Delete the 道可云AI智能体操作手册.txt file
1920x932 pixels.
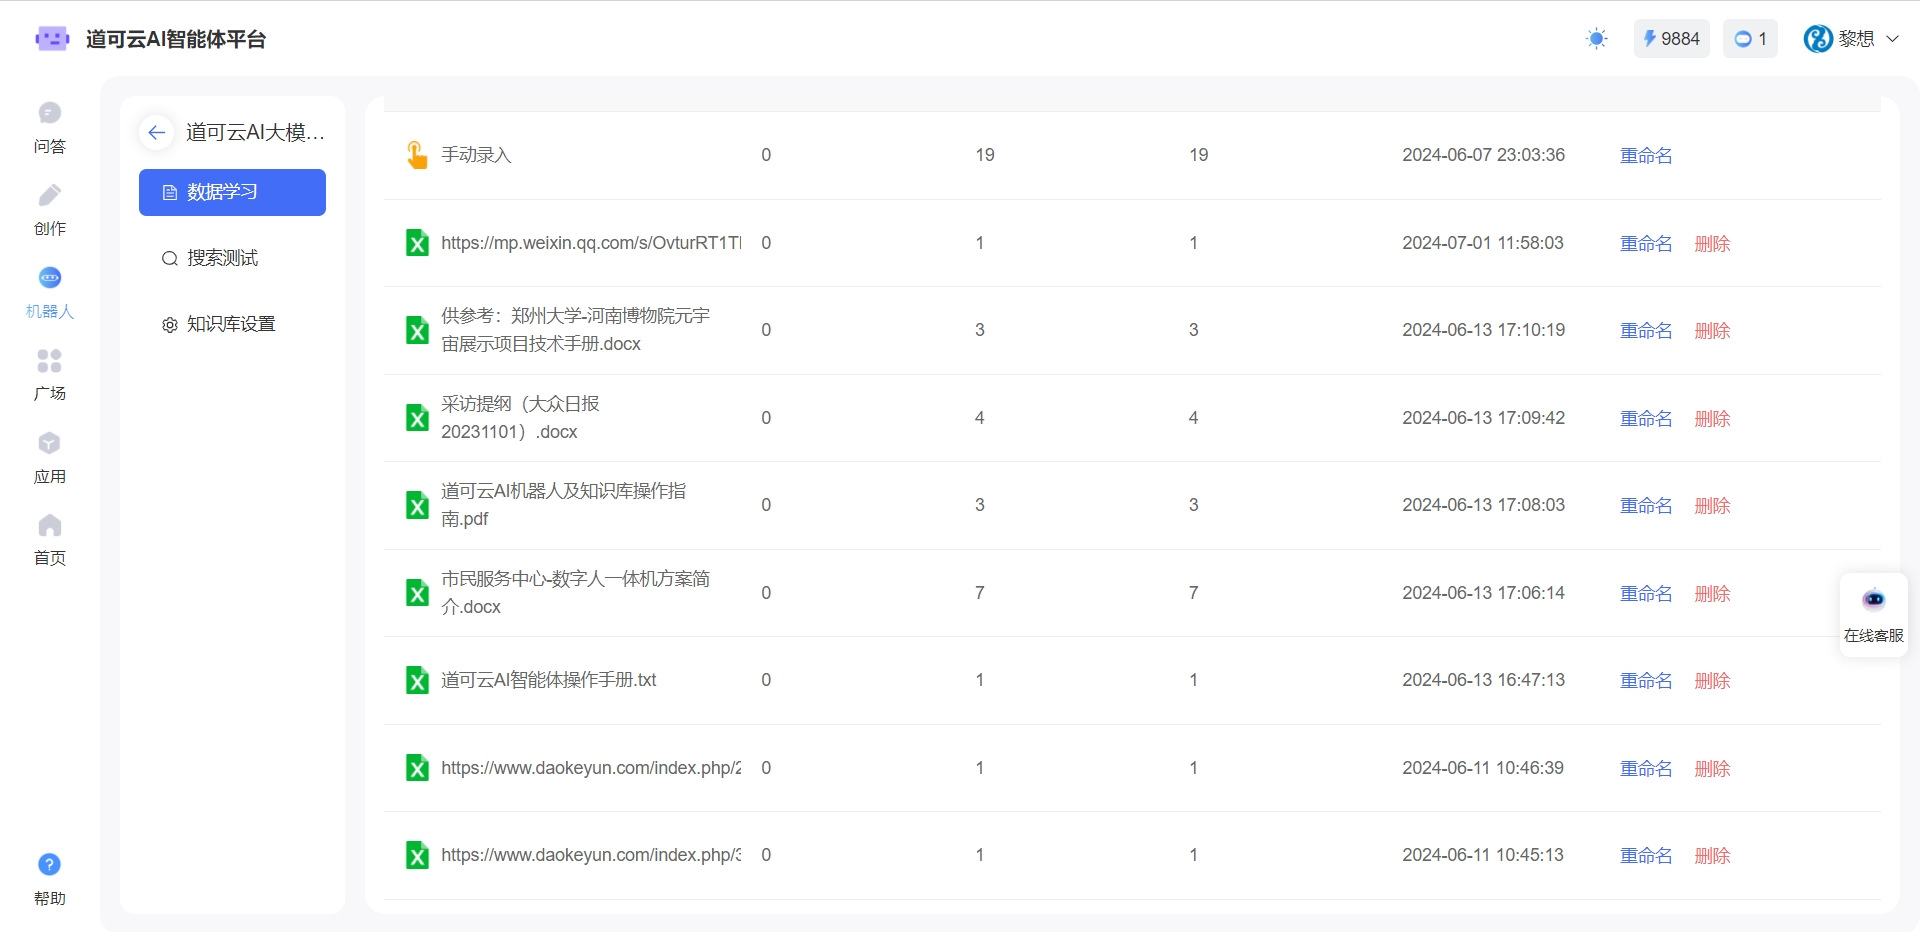click(x=1711, y=681)
